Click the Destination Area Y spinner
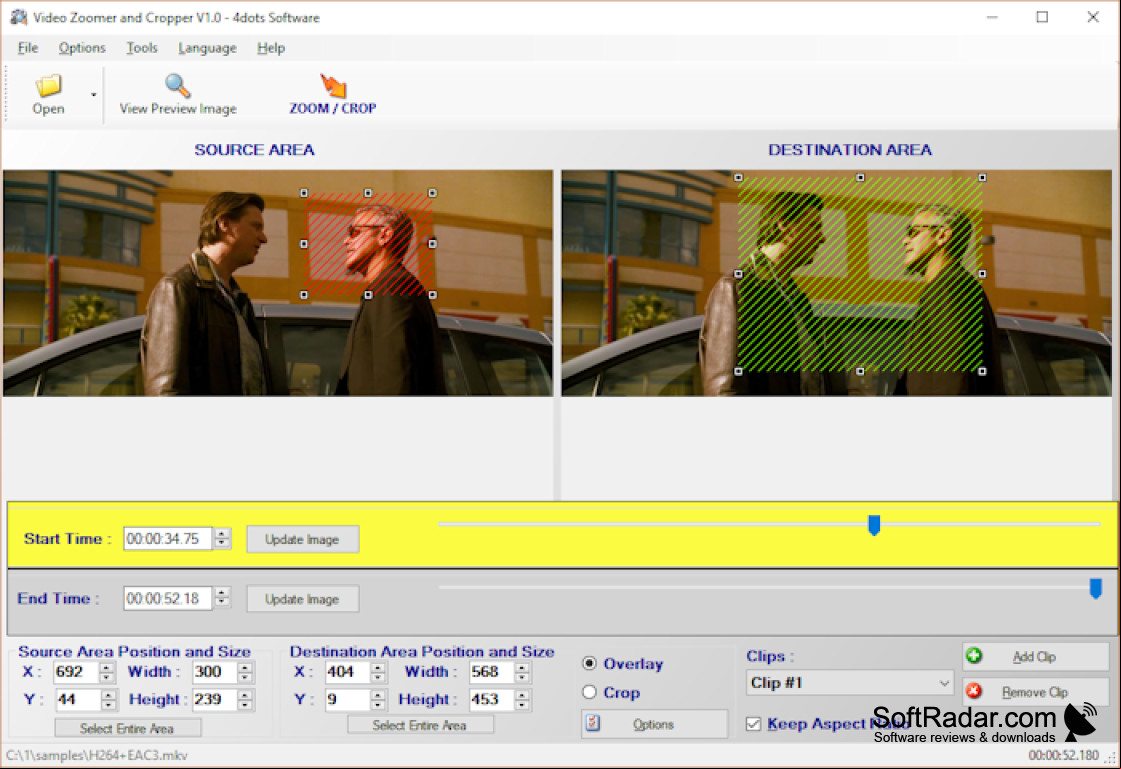The height and width of the screenshot is (769, 1121). (377, 700)
